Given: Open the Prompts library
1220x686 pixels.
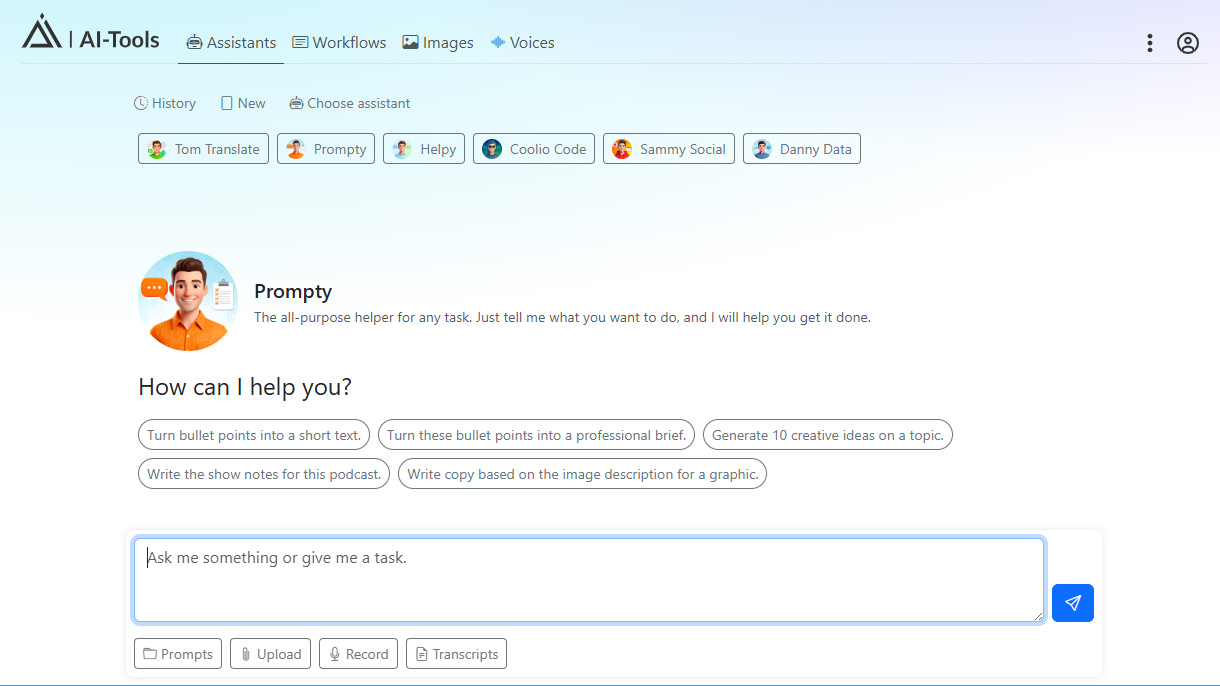Looking at the screenshot, I should tap(177, 653).
